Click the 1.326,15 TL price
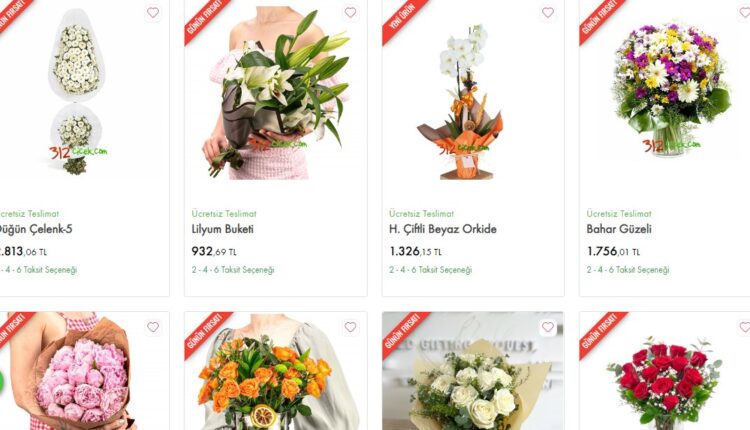Screen dimensions: 750x430 415,251
